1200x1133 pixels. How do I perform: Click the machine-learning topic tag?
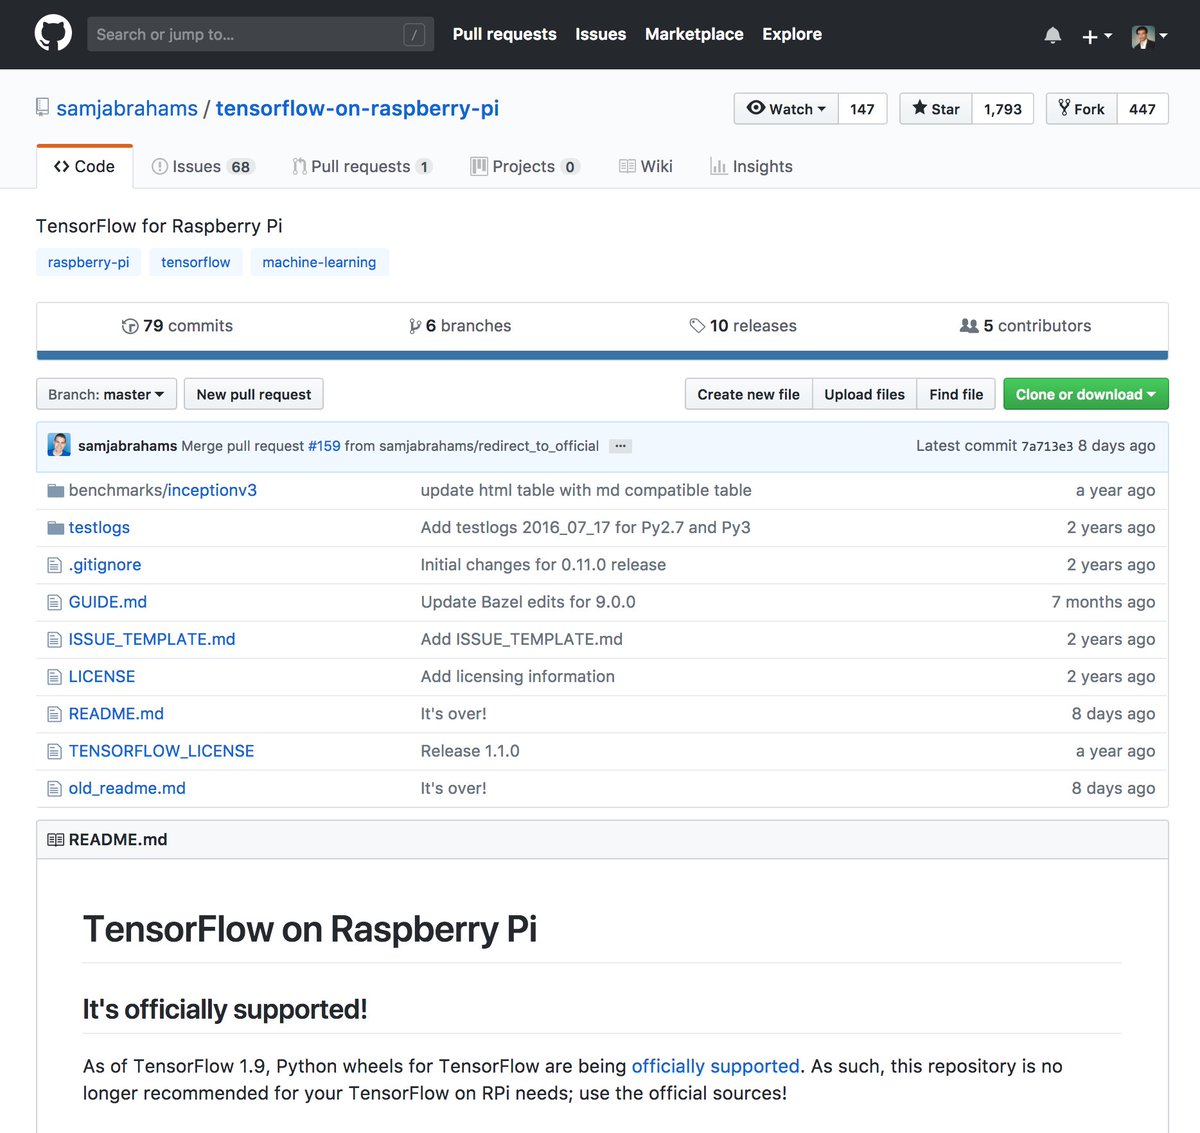(319, 262)
